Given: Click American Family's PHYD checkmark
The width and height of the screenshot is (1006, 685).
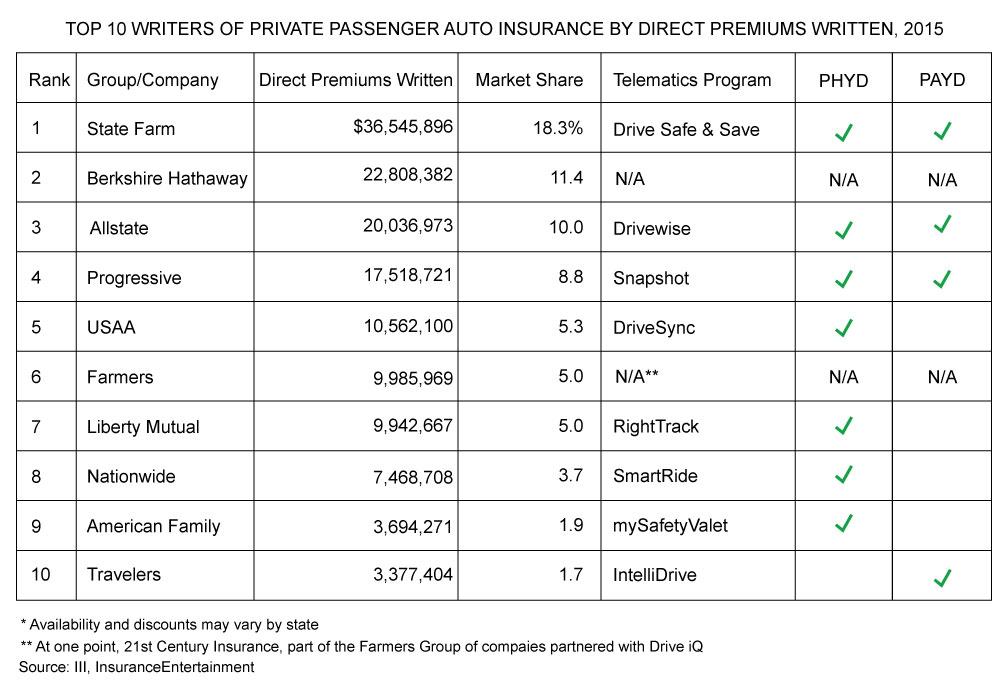Looking at the screenshot, I should (x=843, y=523).
